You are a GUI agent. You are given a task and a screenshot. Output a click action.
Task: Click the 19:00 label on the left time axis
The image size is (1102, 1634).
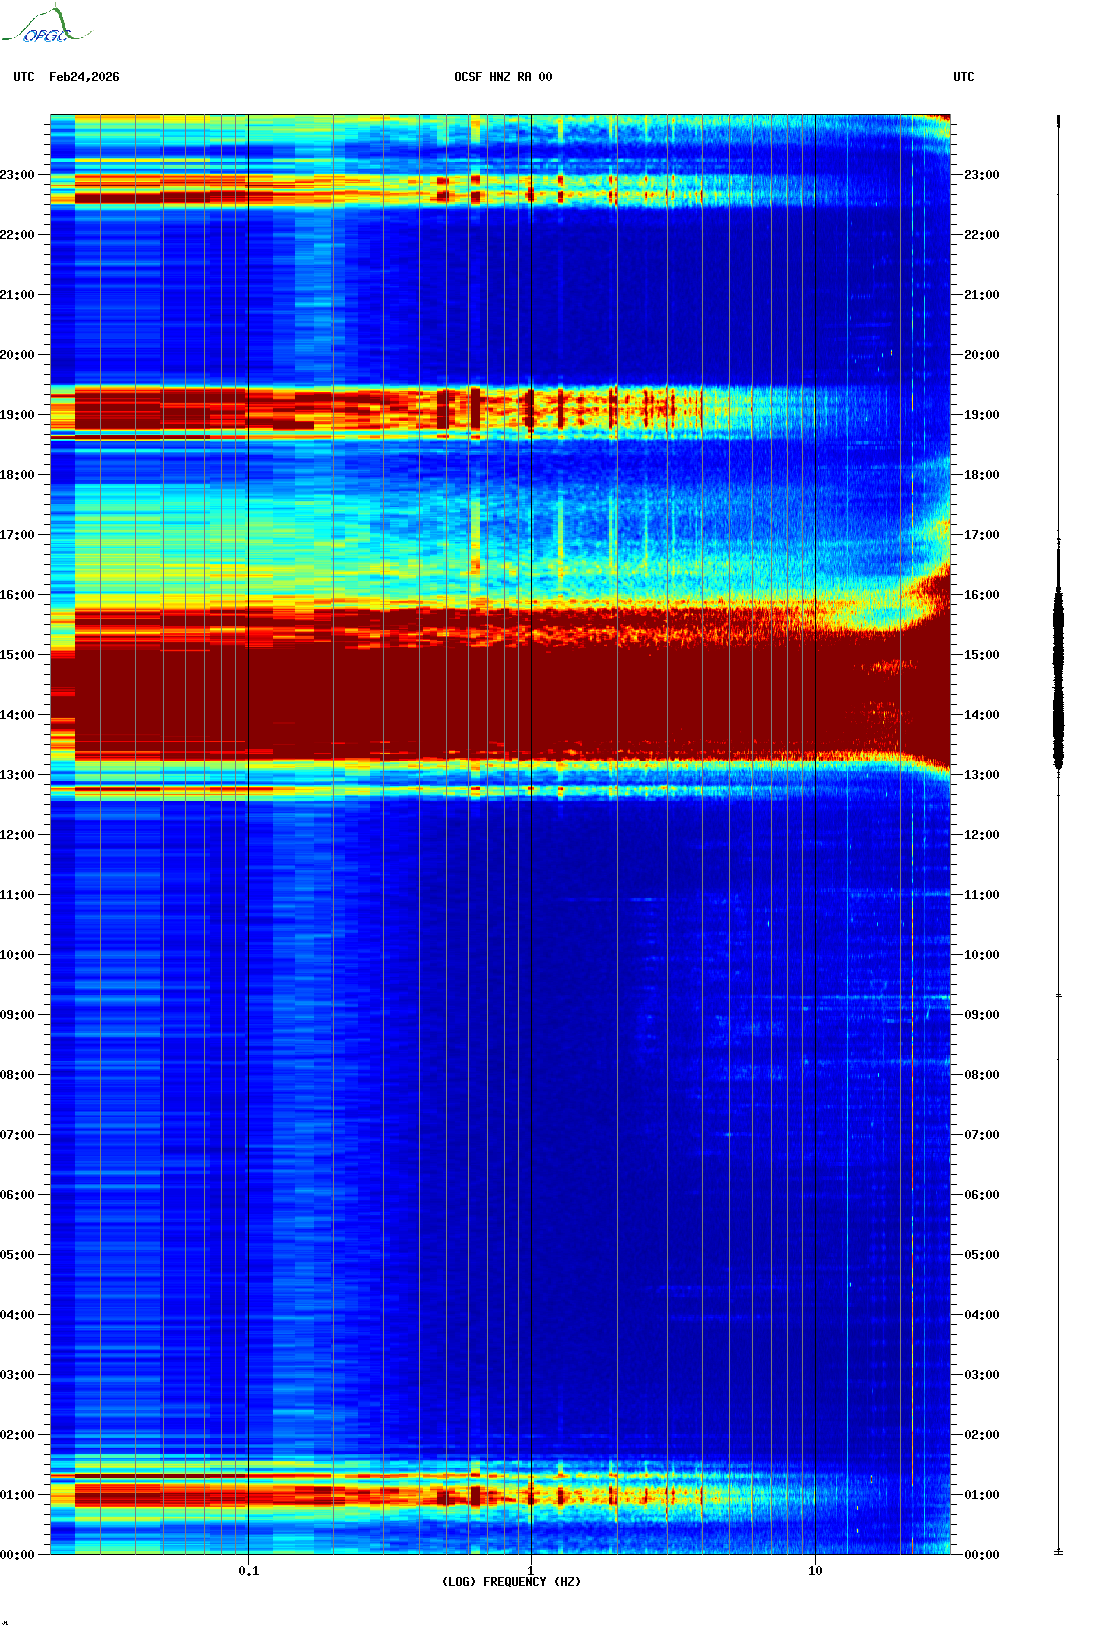[x=17, y=415]
